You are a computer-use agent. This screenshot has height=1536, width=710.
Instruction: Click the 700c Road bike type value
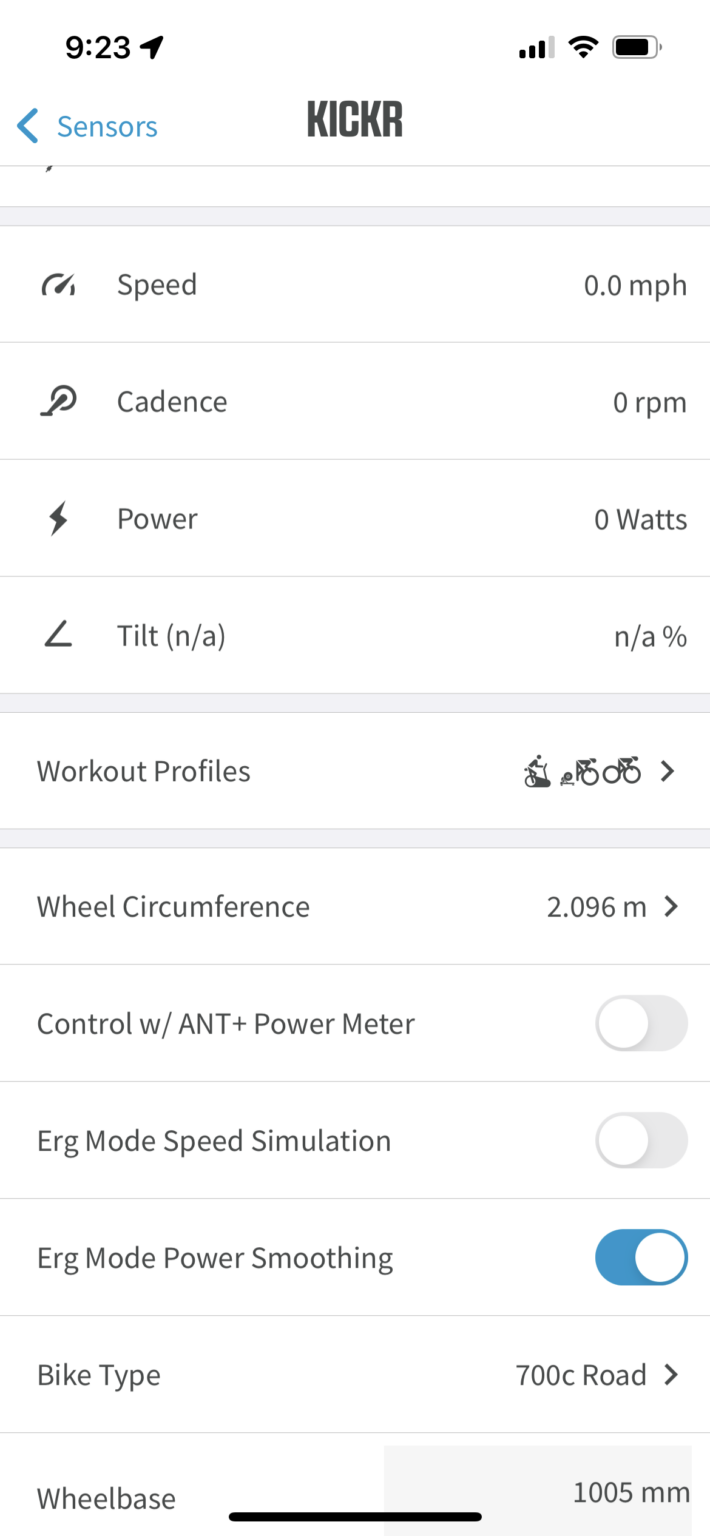point(581,1374)
